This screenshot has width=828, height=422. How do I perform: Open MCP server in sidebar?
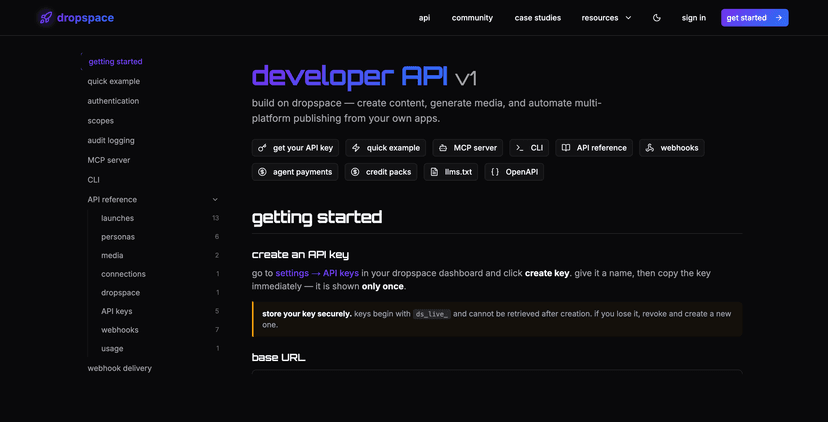pos(109,160)
